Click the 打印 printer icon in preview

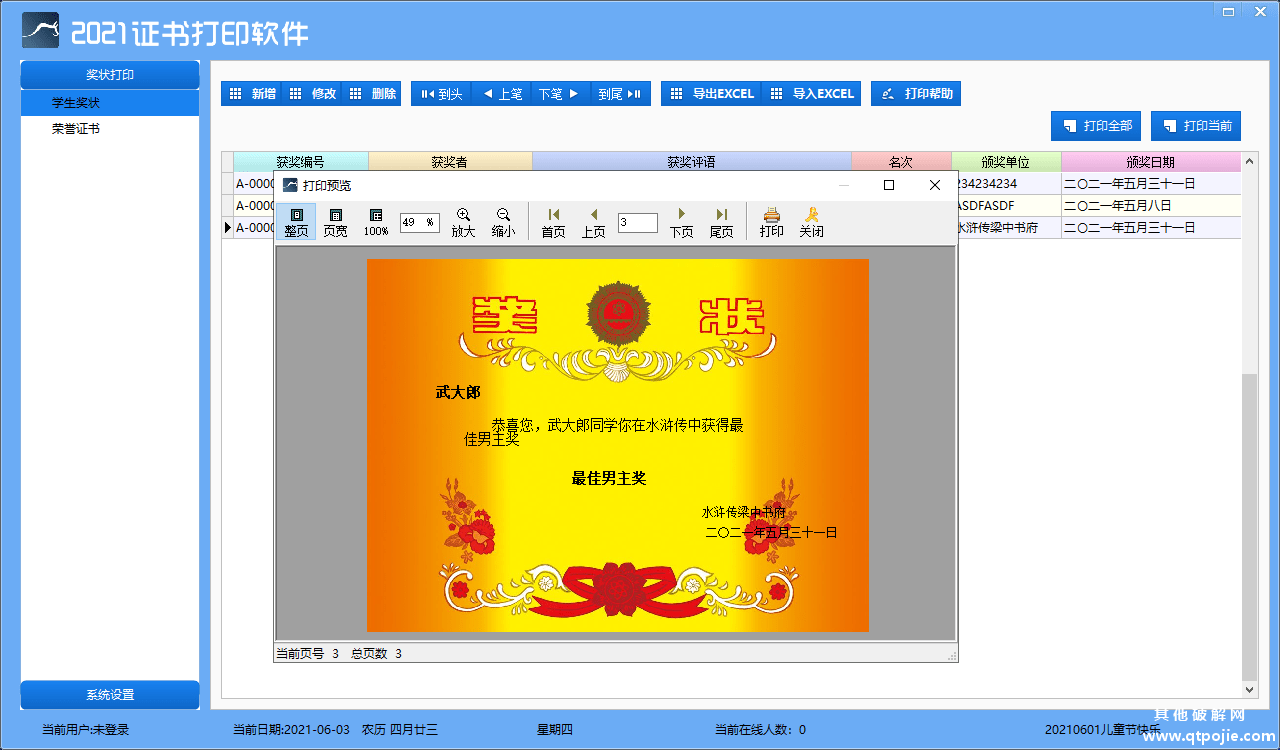click(x=771, y=222)
